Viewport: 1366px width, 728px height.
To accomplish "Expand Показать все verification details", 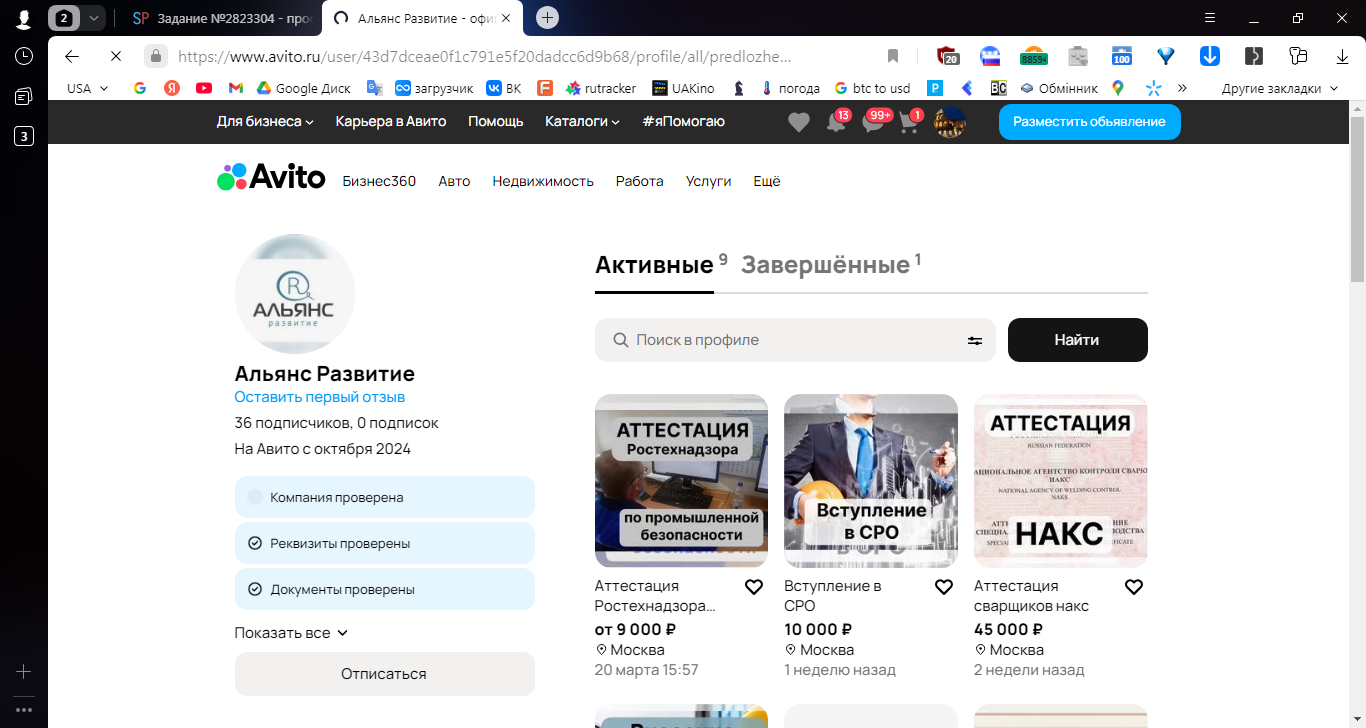I will pyautogui.click(x=291, y=633).
